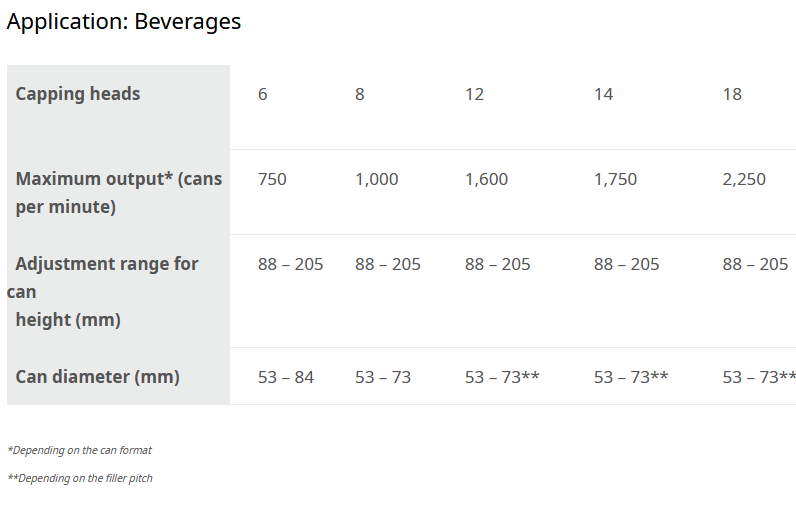
Task: Click the 1,600 maximum output value
Action: click(487, 180)
